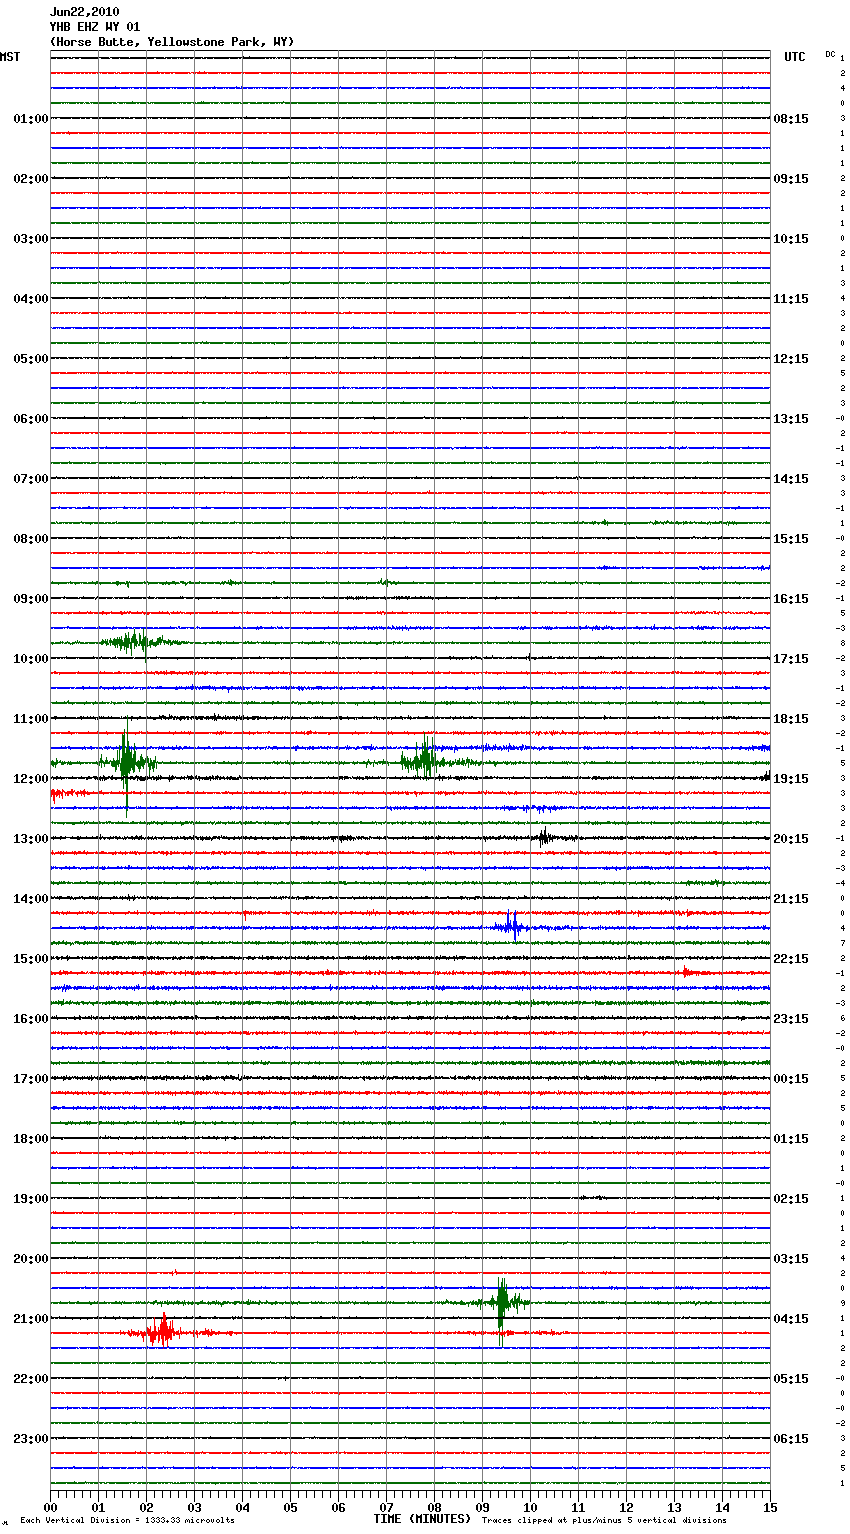Viewport: 850px width, 1534px height.
Task: Select the 01:00 MST hour label
Action: [31, 119]
